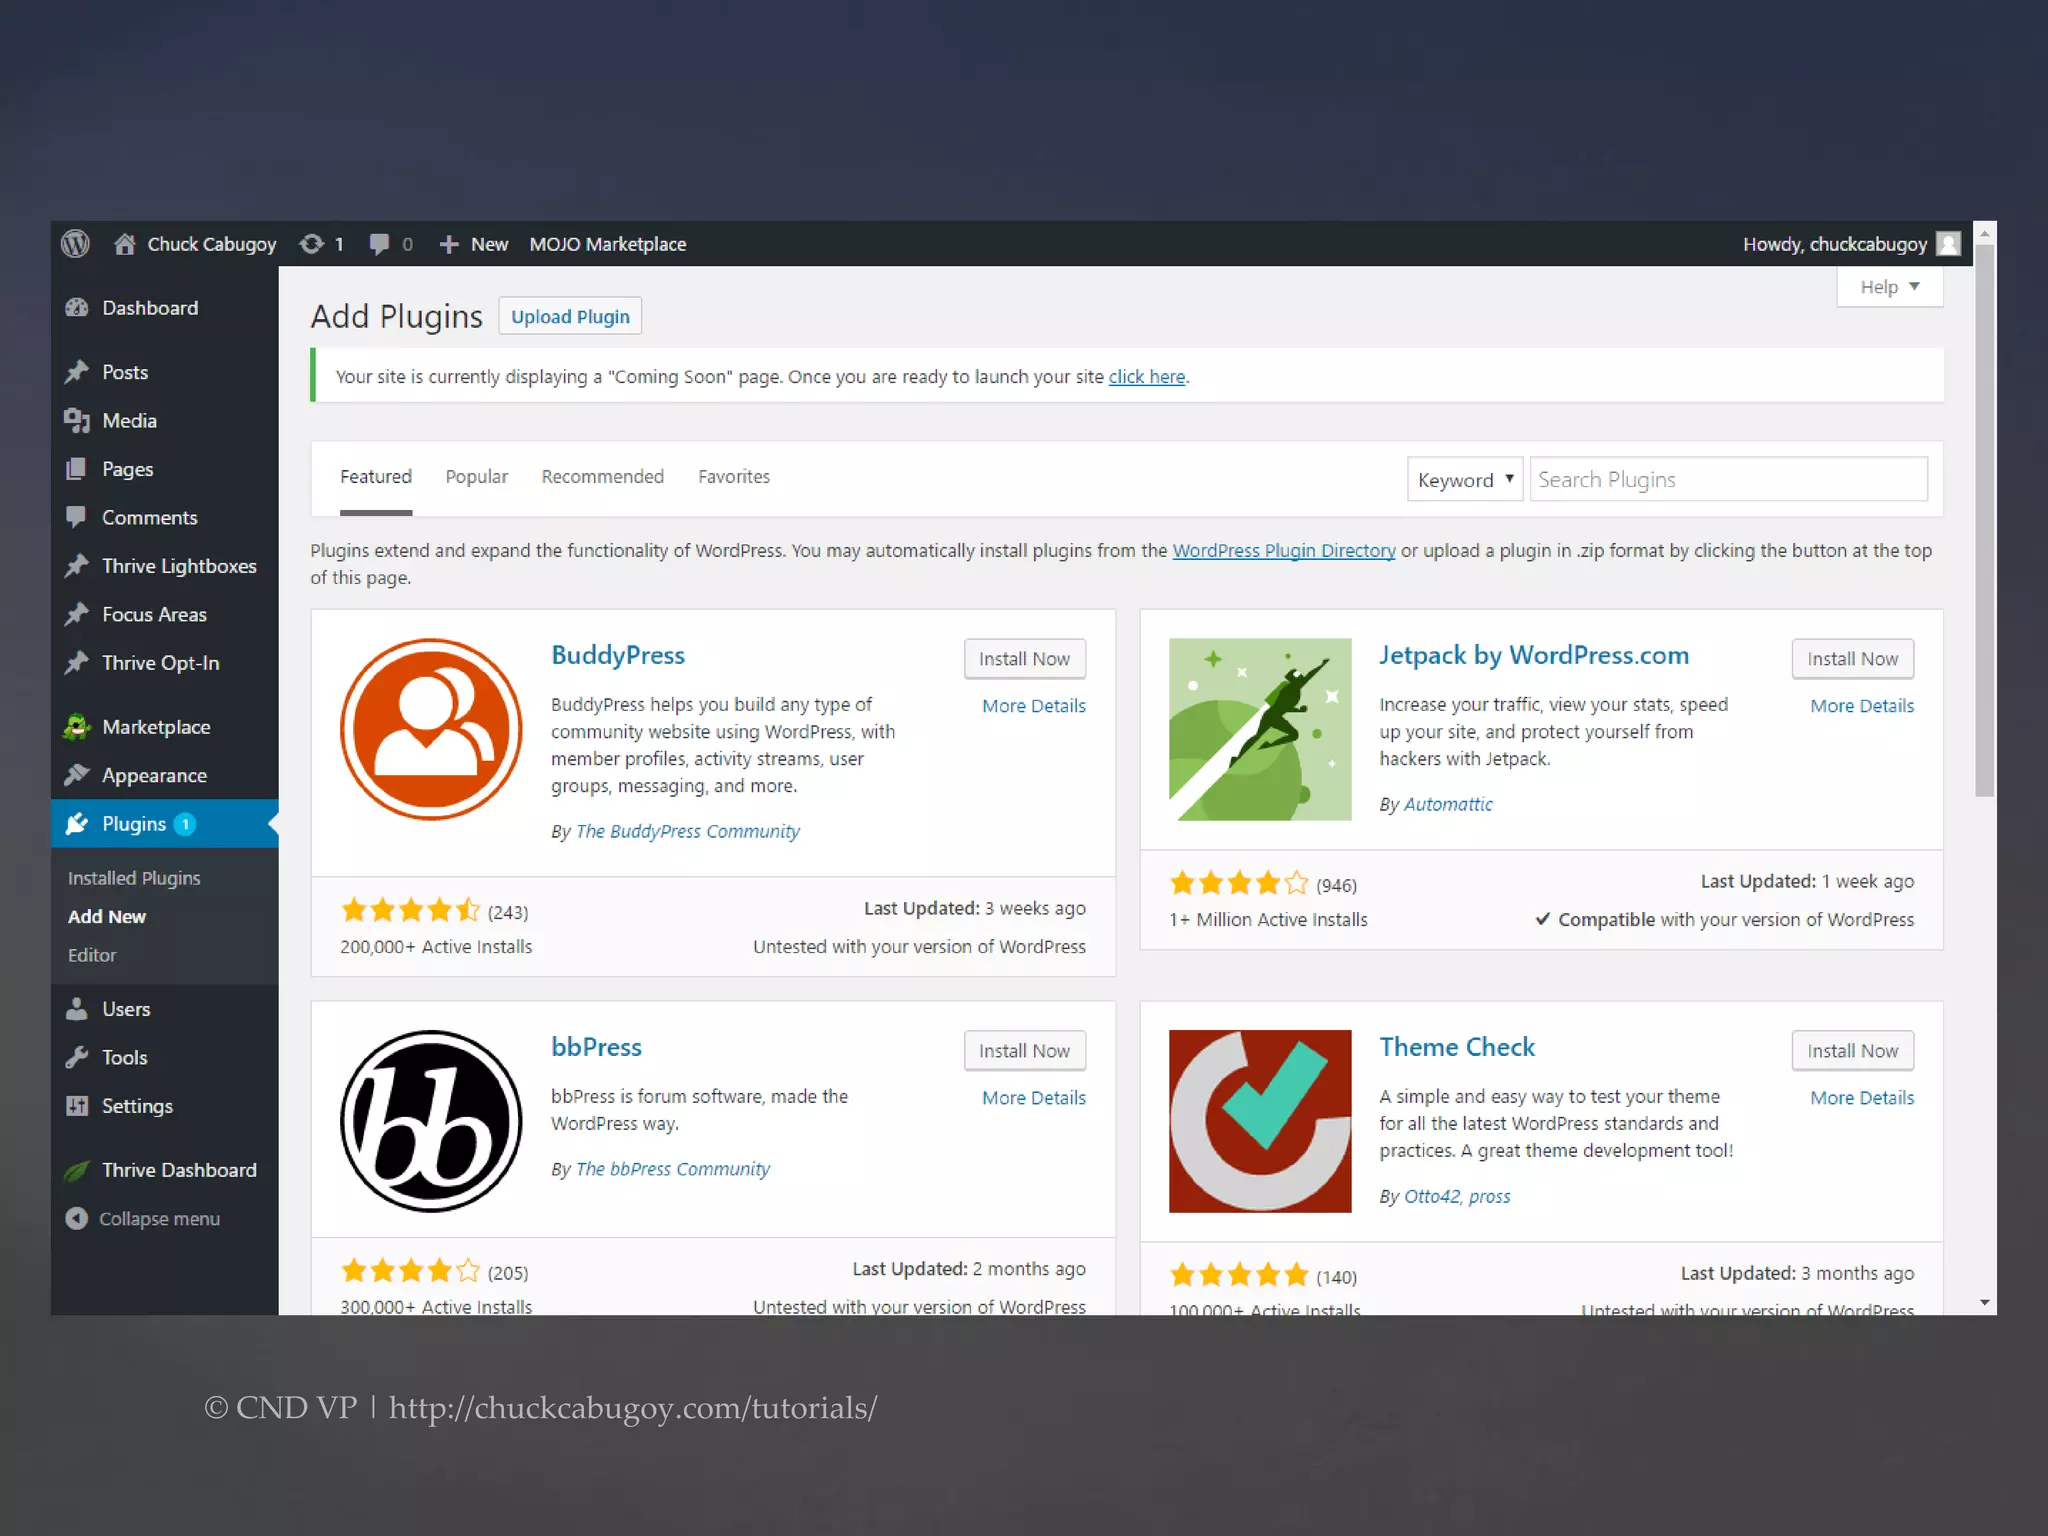Screen dimensions: 2048x1536
Task: Open More Details for bbPress
Action: [x=1034, y=1098]
